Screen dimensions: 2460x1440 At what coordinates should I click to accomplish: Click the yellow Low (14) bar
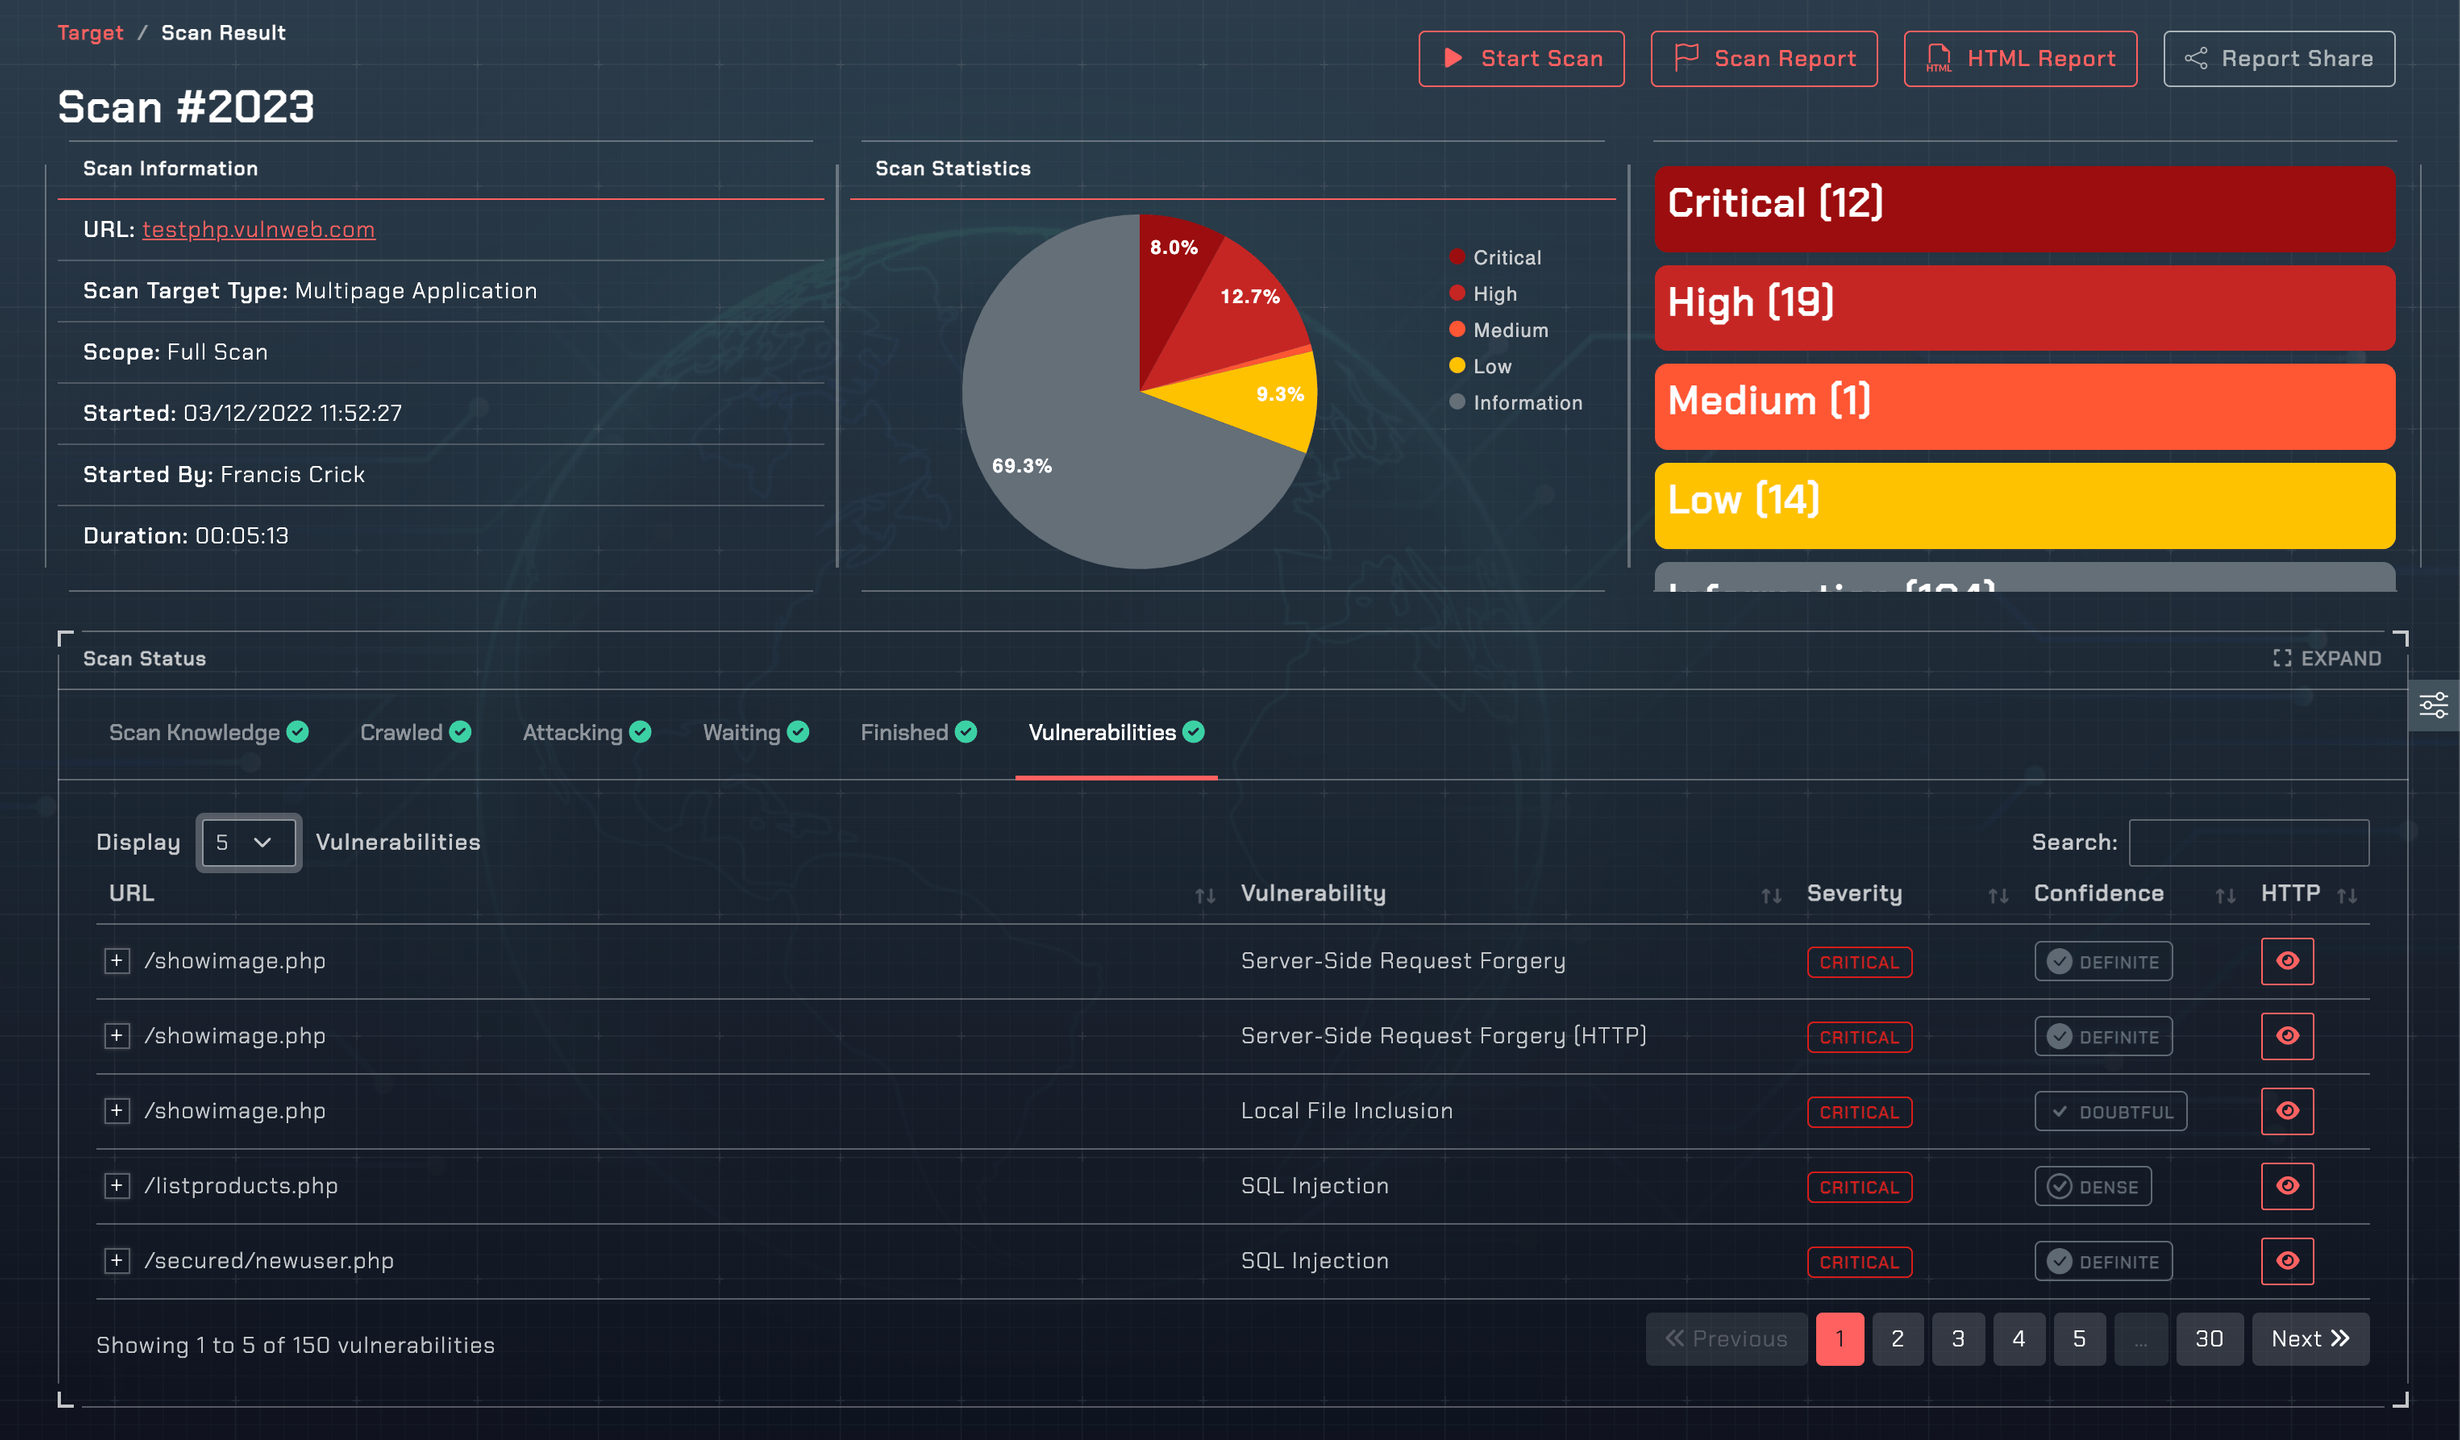click(x=2023, y=504)
